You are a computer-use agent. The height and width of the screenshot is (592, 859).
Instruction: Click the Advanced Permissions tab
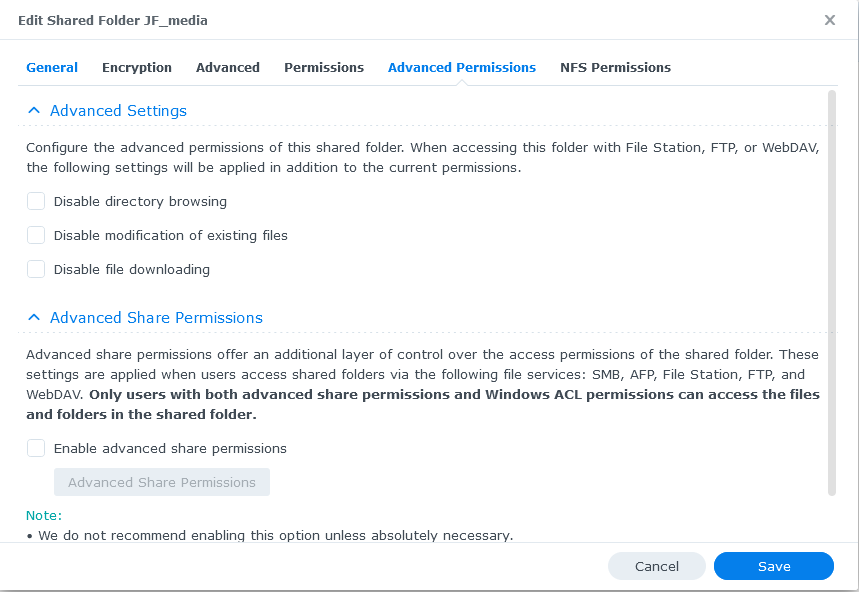point(462,68)
